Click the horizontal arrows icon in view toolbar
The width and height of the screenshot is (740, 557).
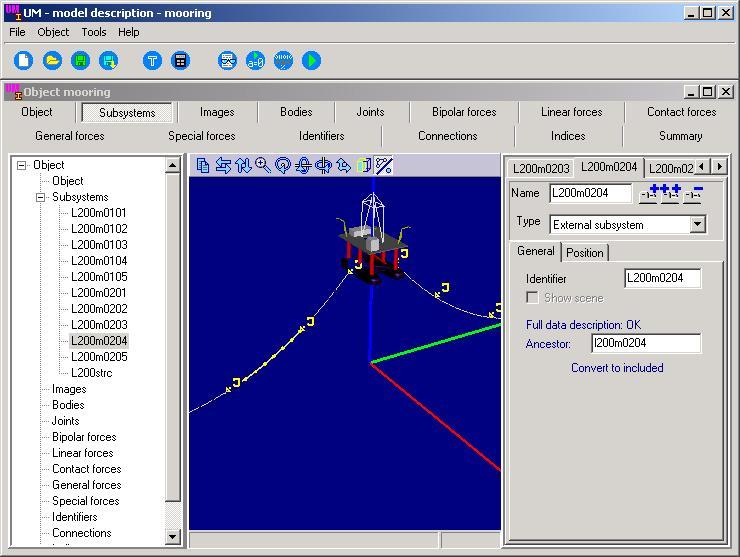click(x=223, y=166)
